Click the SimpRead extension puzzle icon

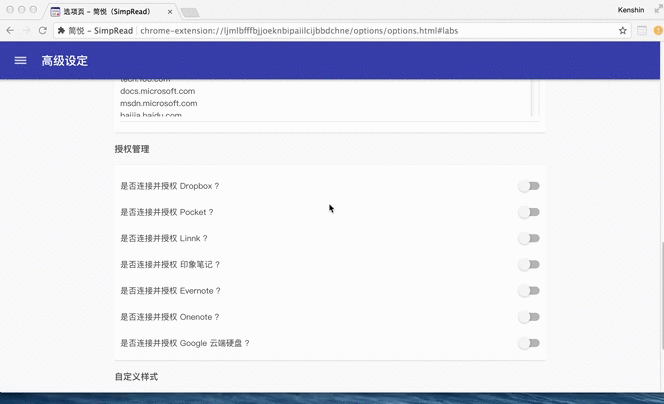click(61, 30)
